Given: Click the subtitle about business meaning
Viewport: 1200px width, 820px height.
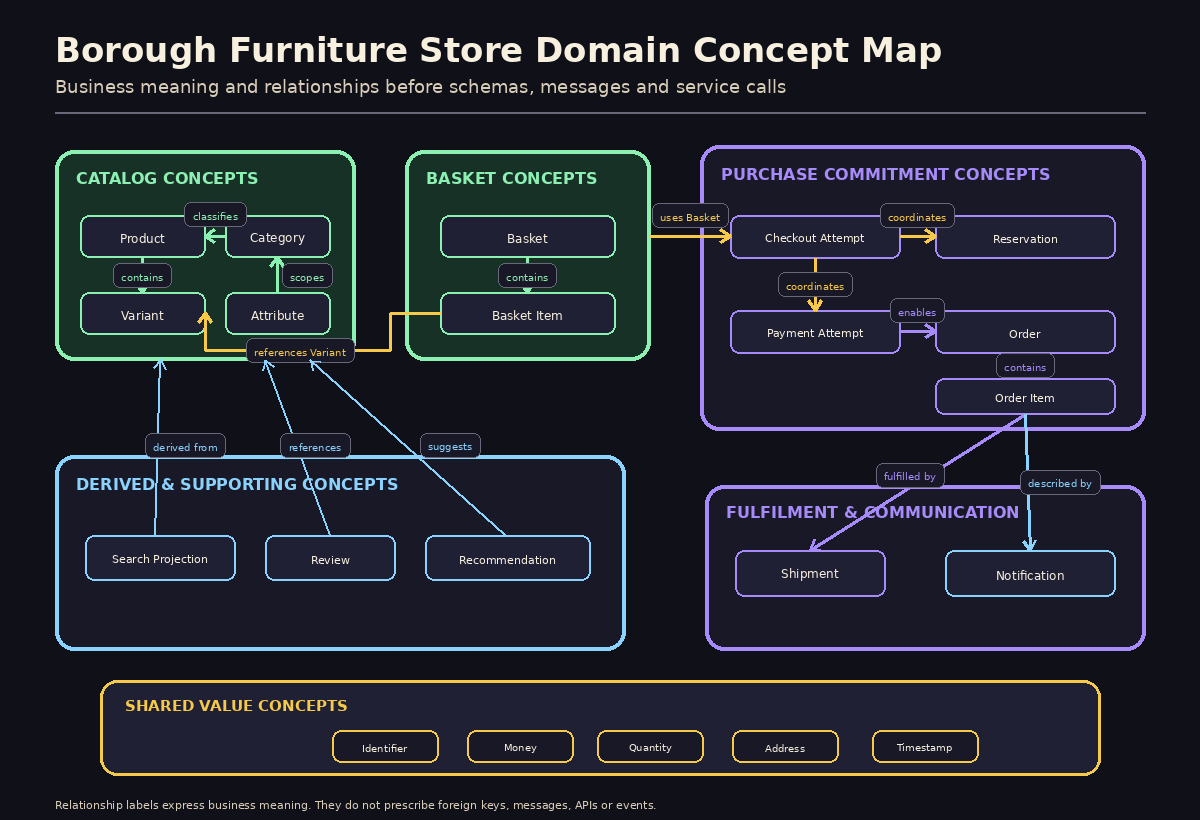Looking at the screenshot, I should point(420,87).
